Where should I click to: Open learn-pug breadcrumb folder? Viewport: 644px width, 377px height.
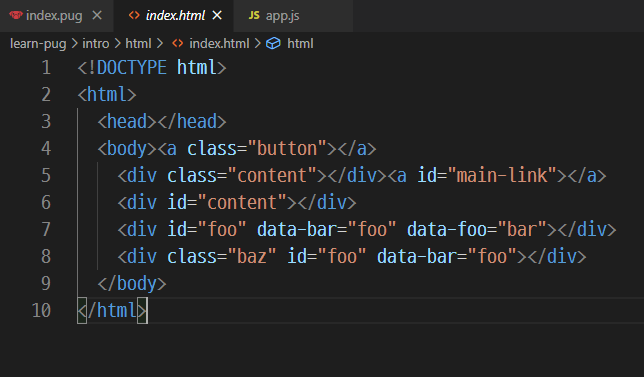click(x=38, y=44)
